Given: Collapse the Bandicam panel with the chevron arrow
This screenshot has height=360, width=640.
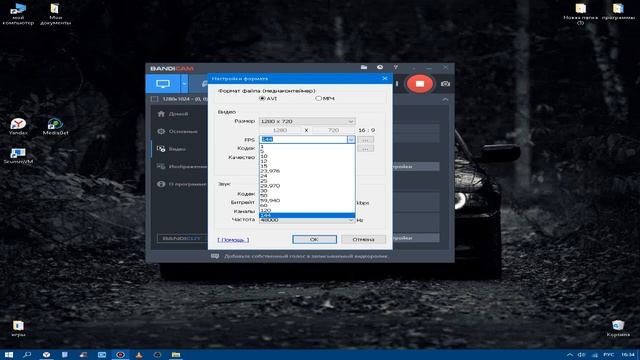Looking at the screenshot, I should point(445,99).
